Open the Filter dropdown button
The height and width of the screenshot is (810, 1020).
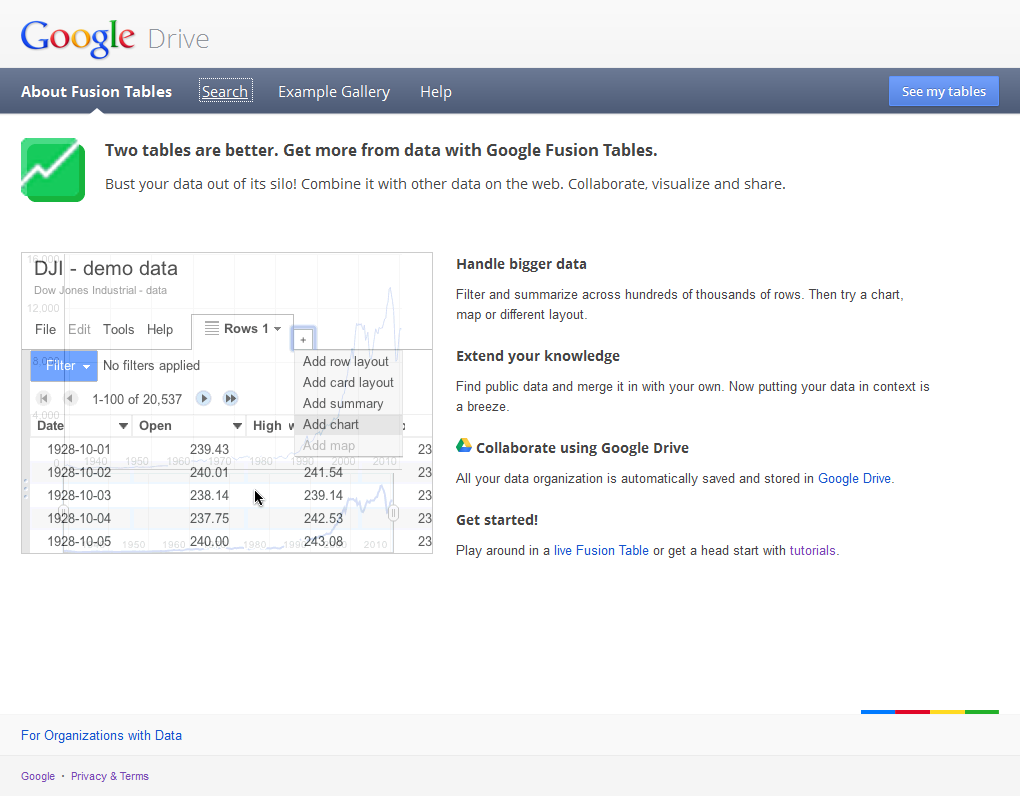click(64, 366)
